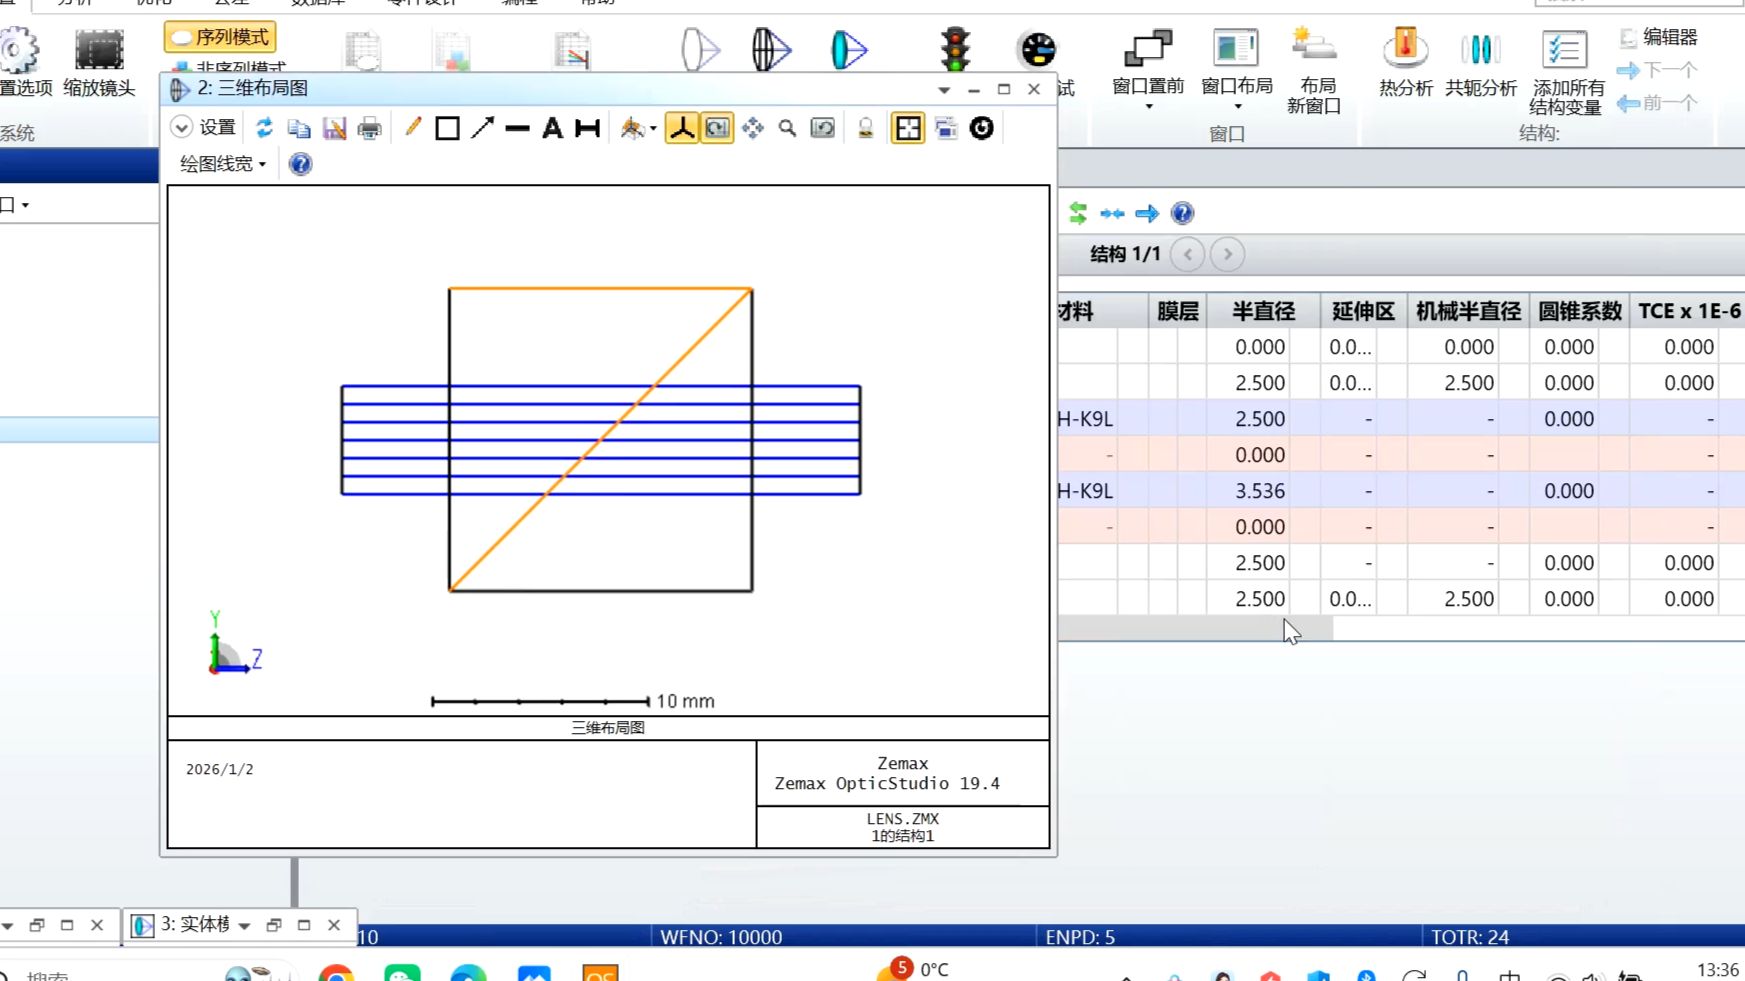Select the pan move tool
The width and height of the screenshot is (1745, 981).
(753, 128)
